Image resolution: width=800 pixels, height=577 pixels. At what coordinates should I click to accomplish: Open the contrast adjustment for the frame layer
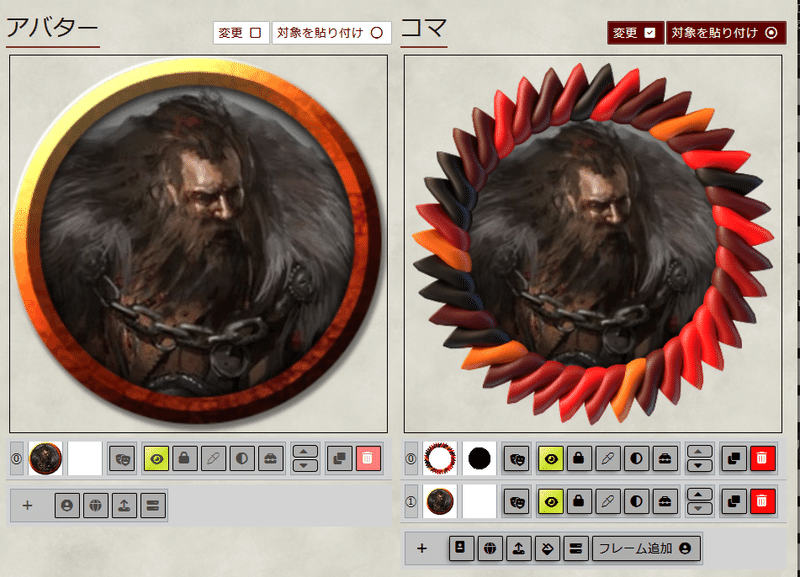637,458
